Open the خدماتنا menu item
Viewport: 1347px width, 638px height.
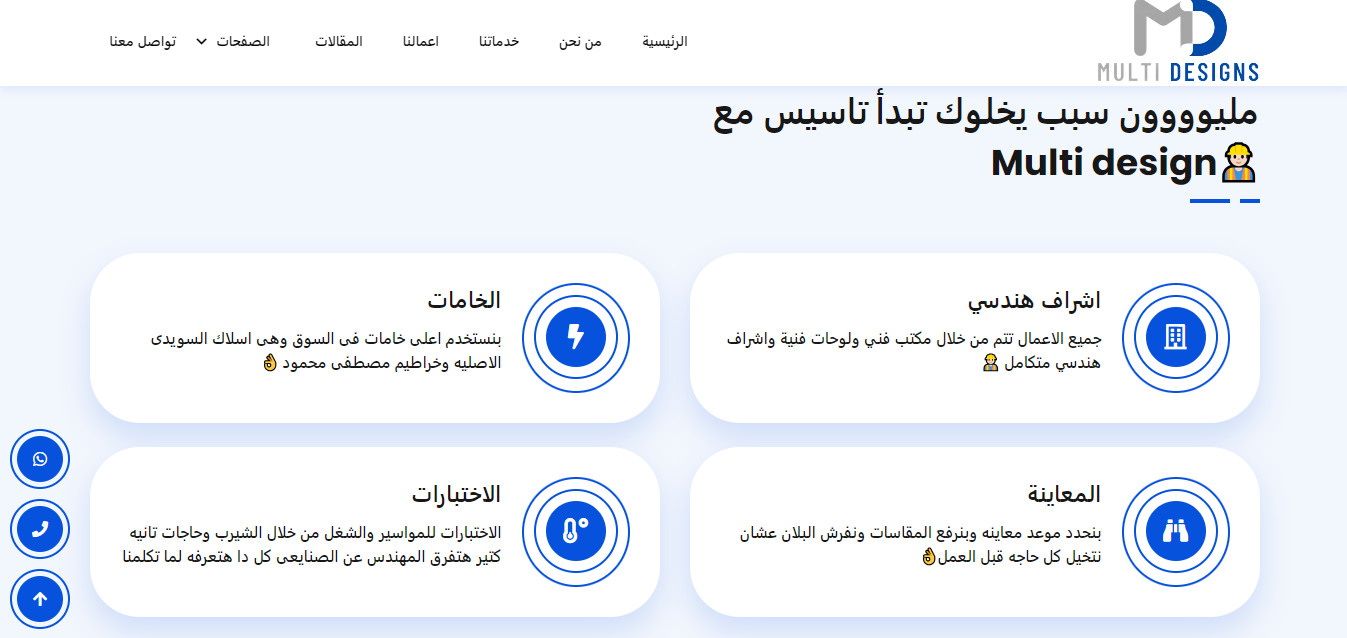(x=499, y=42)
